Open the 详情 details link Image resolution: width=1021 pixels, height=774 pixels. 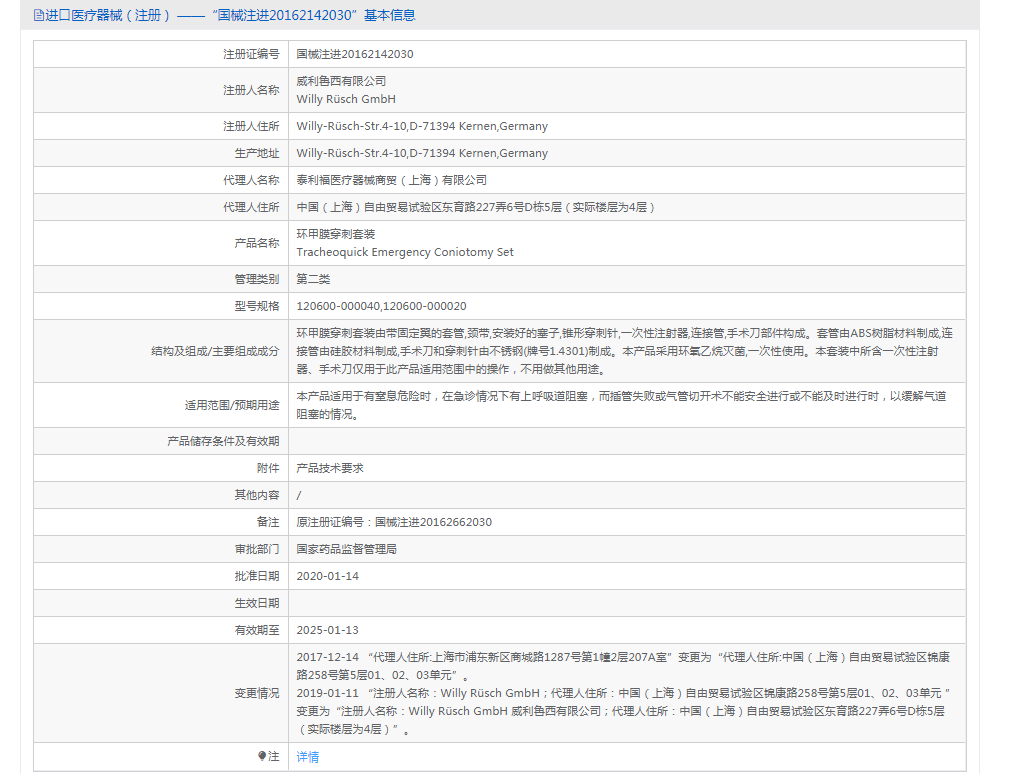click(x=308, y=757)
